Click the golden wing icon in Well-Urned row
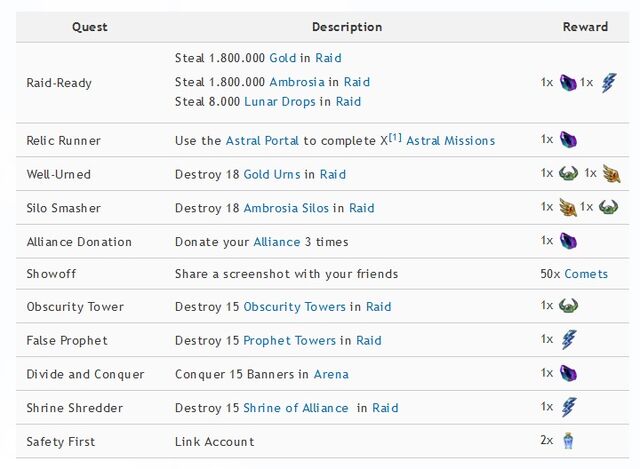The height and width of the screenshot is (469, 640). pyautogui.click(x=611, y=174)
